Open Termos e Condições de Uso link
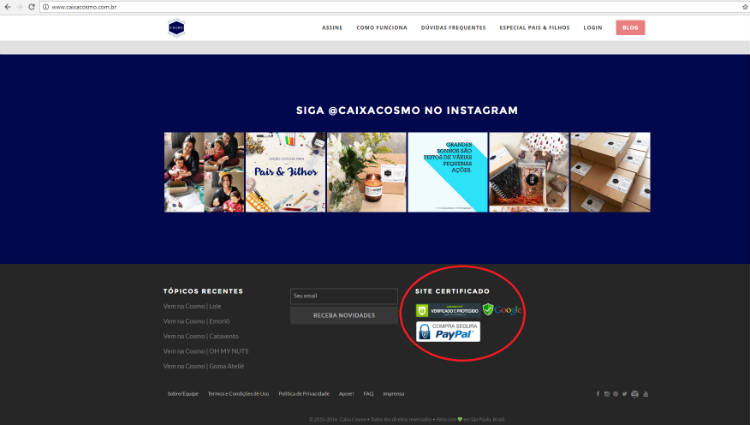 pos(238,394)
